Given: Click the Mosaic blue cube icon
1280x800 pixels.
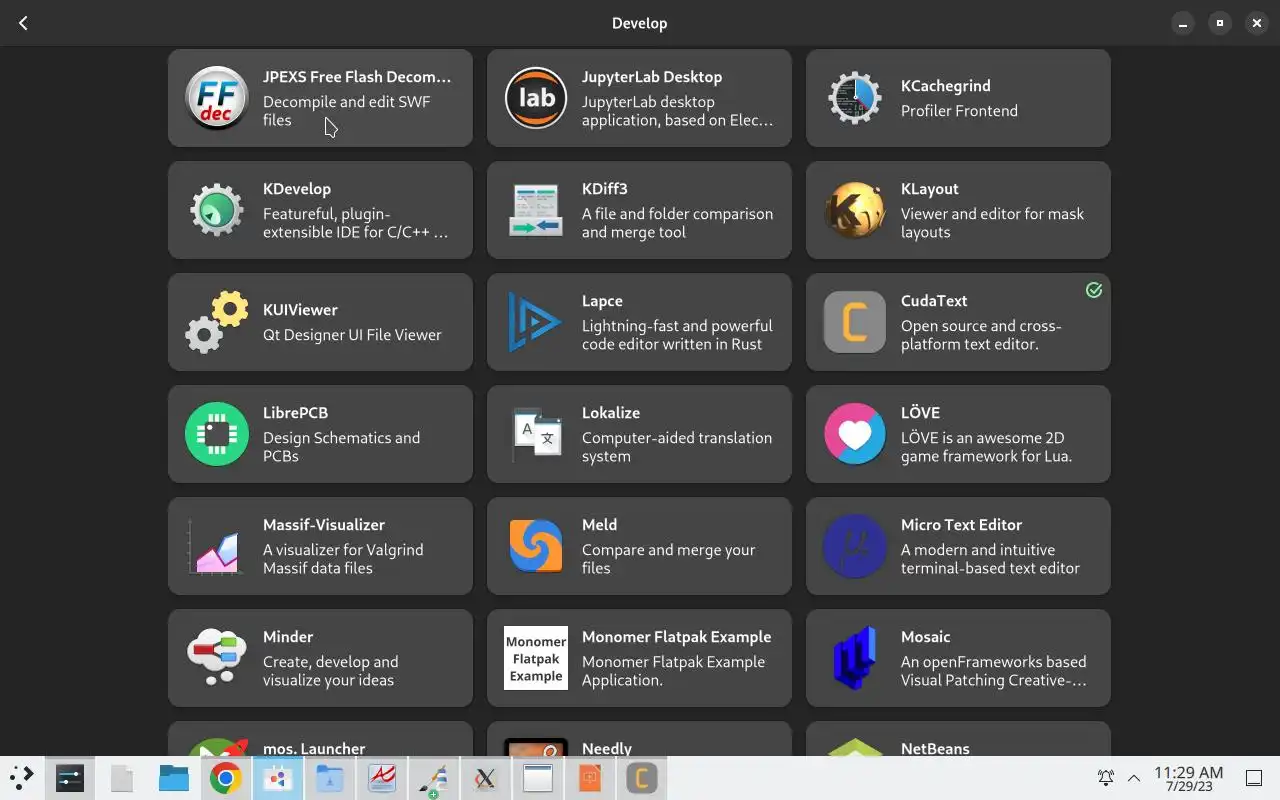Looking at the screenshot, I should point(855,658).
